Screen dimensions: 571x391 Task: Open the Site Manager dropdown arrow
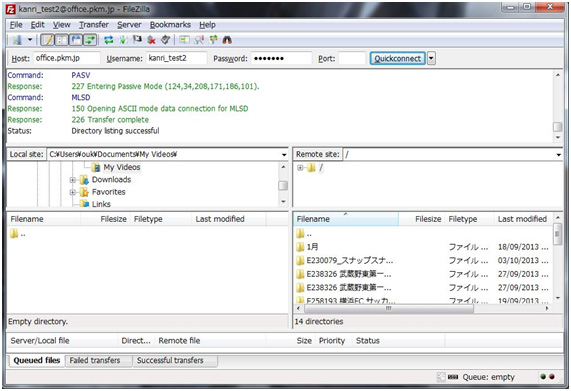click(x=30, y=40)
